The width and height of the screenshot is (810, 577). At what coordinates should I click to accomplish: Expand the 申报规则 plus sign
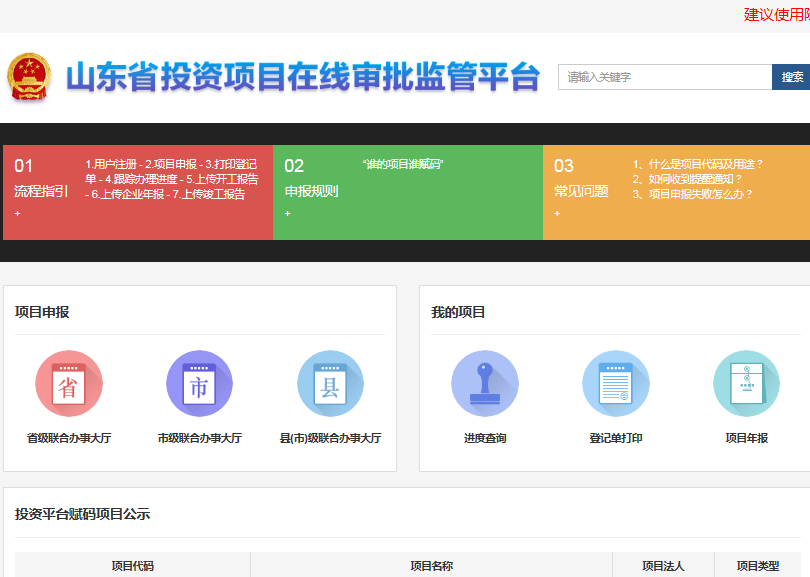coord(288,213)
